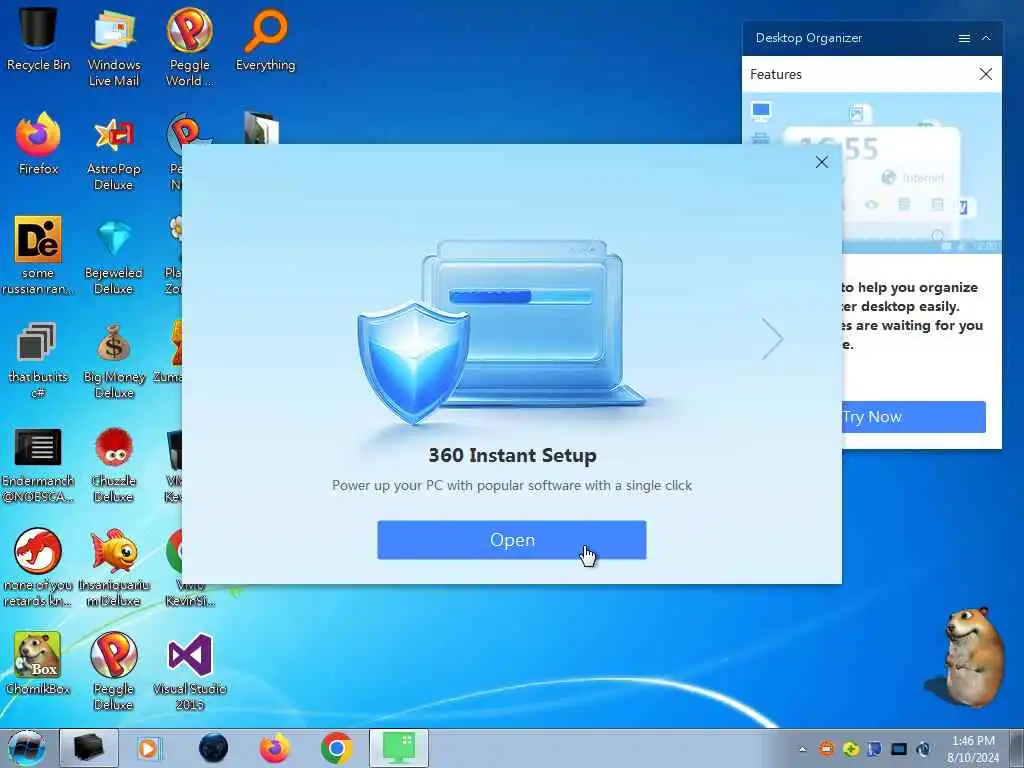Image resolution: width=1024 pixels, height=768 pixels.
Task: Close the Features panel
Action: click(985, 74)
